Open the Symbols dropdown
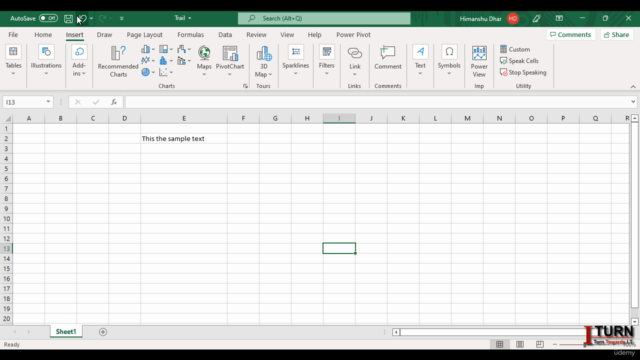The width and height of the screenshot is (640, 360). point(449,60)
